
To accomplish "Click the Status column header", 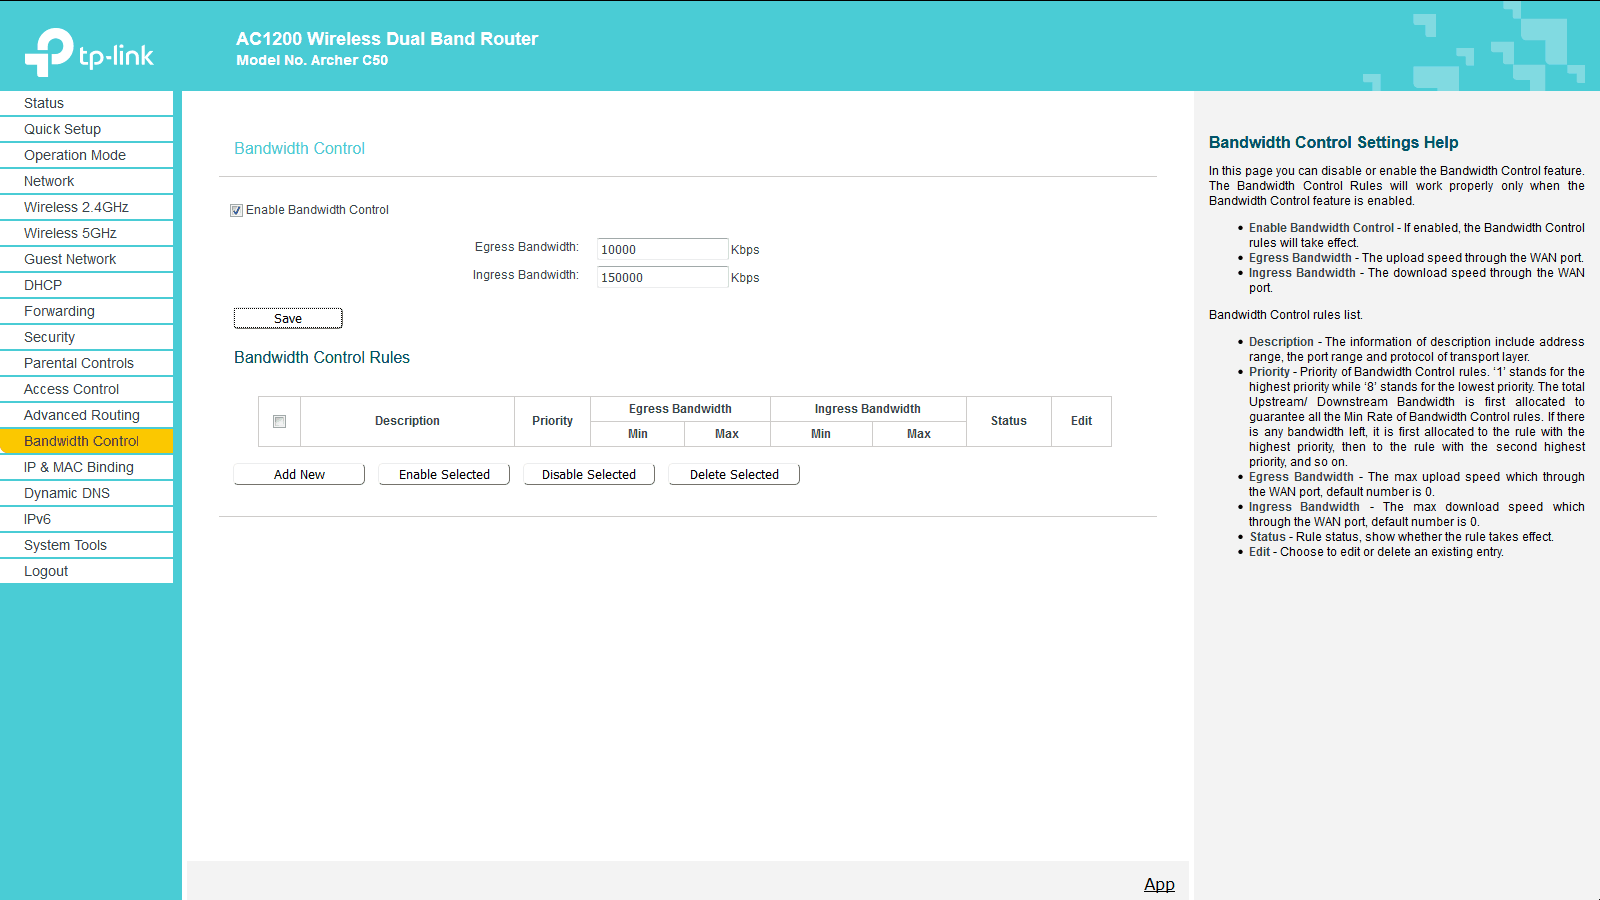I will pos(1009,421).
